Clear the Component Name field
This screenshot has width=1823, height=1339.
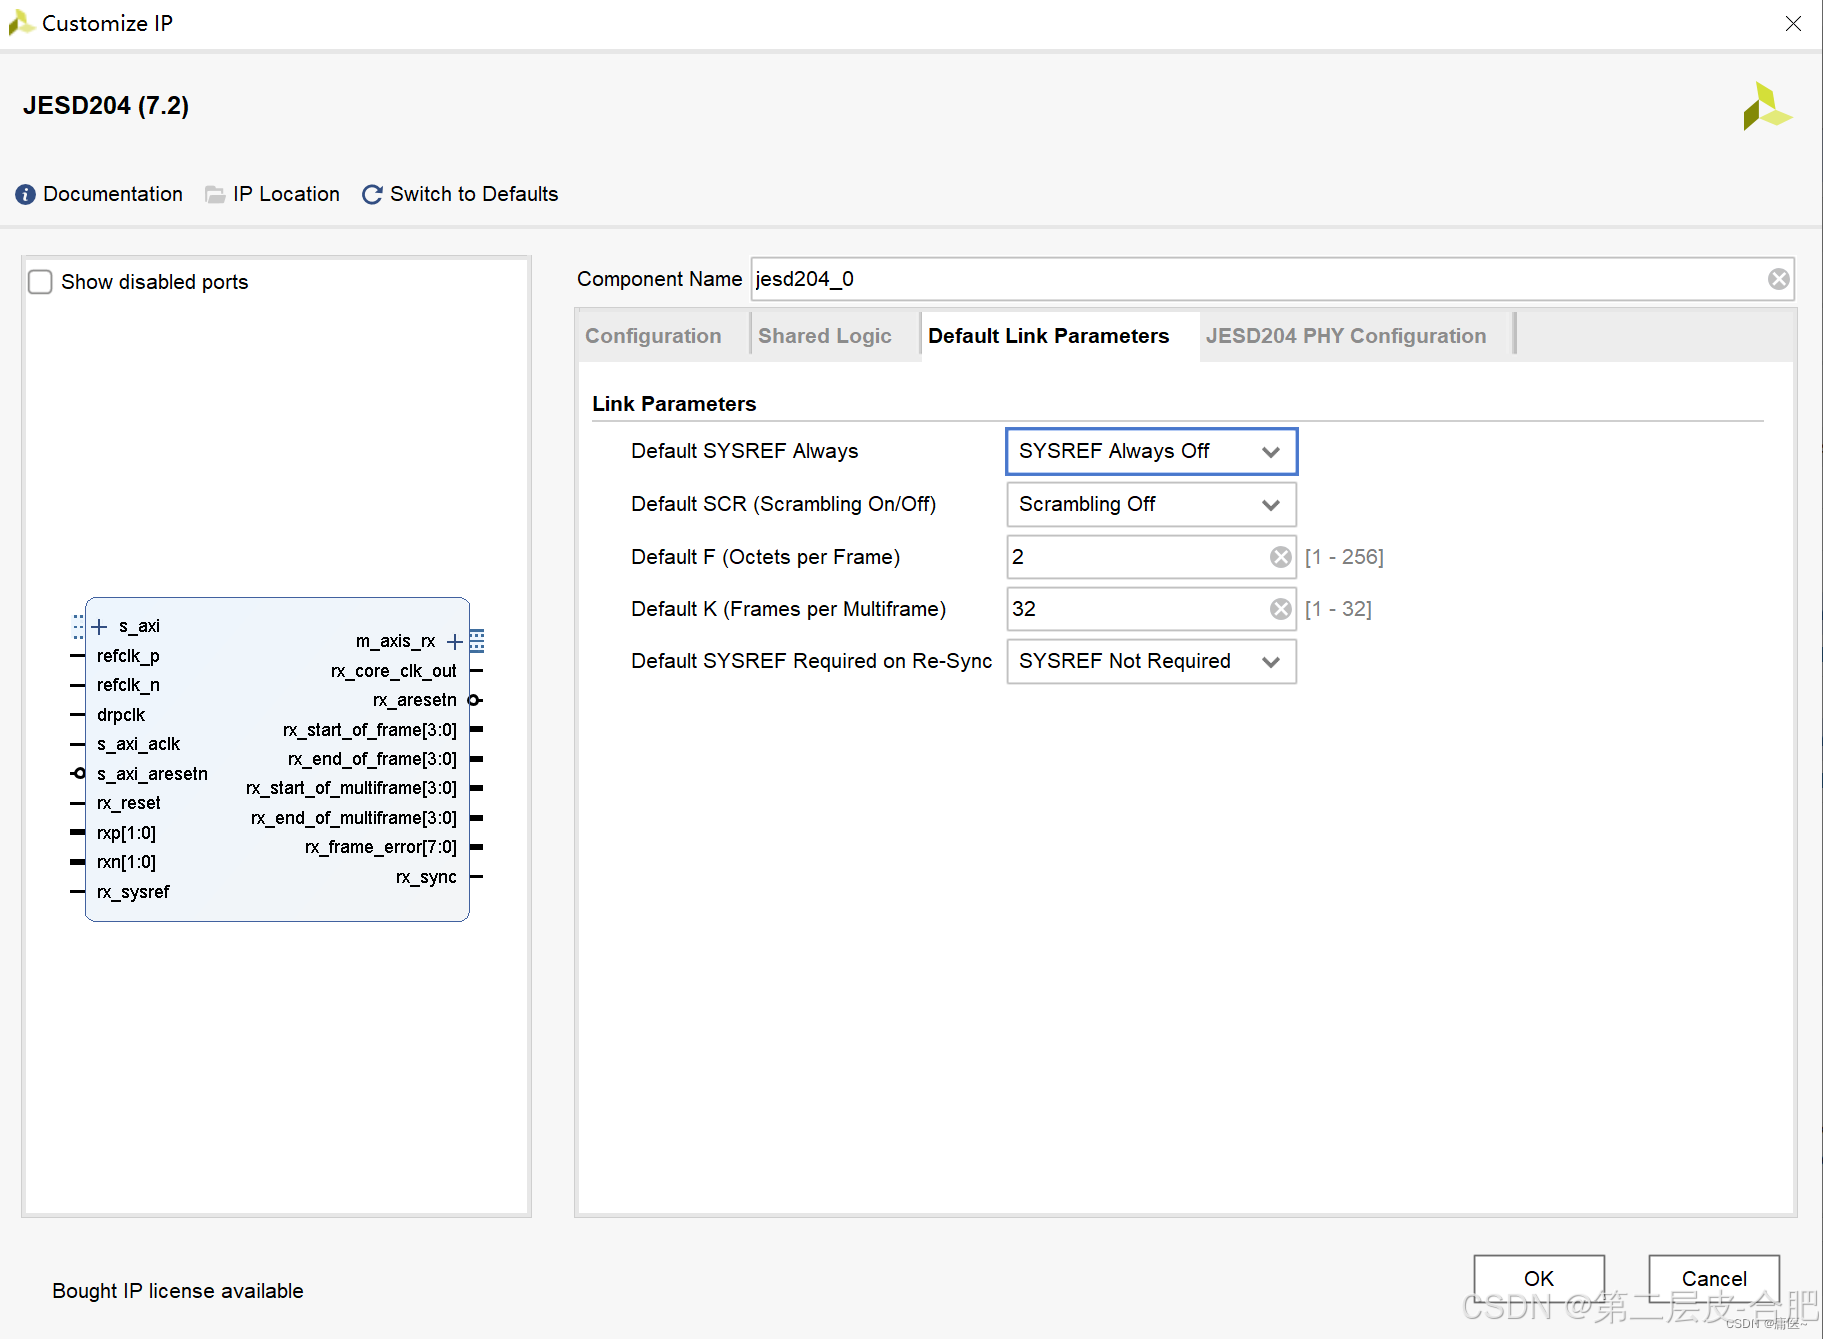(x=1778, y=279)
